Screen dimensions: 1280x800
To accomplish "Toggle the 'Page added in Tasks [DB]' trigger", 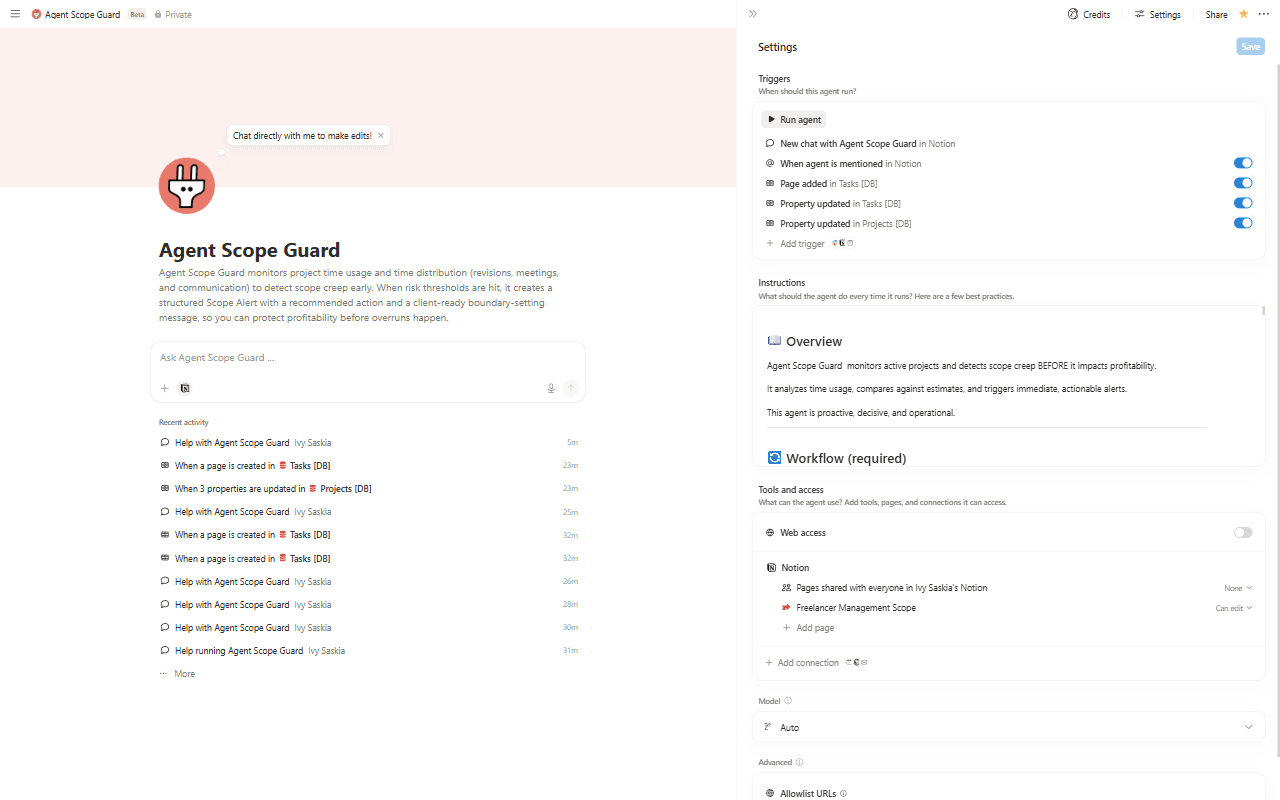I will coord(1242,183).
